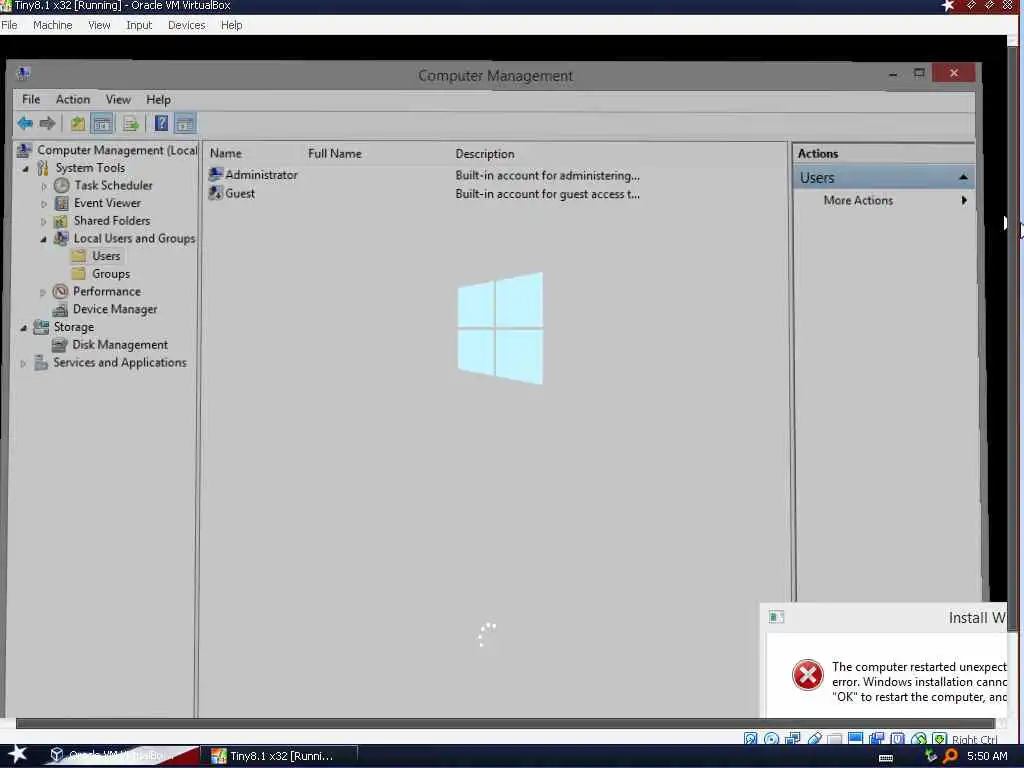Click the keyboard icon in host taskbar
This screenshot has height=768, width=1024.
click(886, 758)
